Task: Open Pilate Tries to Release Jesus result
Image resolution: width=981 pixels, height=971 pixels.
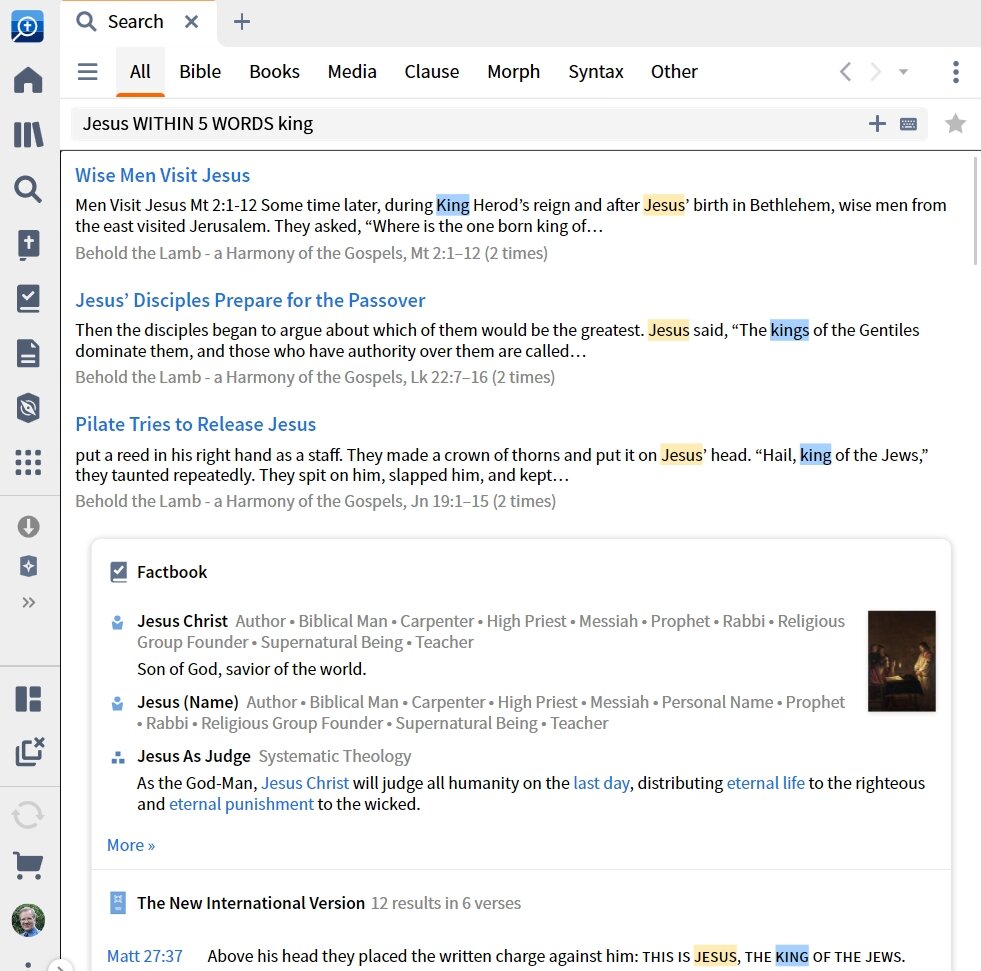Action: pyautogui.click(x=196, y=424)
